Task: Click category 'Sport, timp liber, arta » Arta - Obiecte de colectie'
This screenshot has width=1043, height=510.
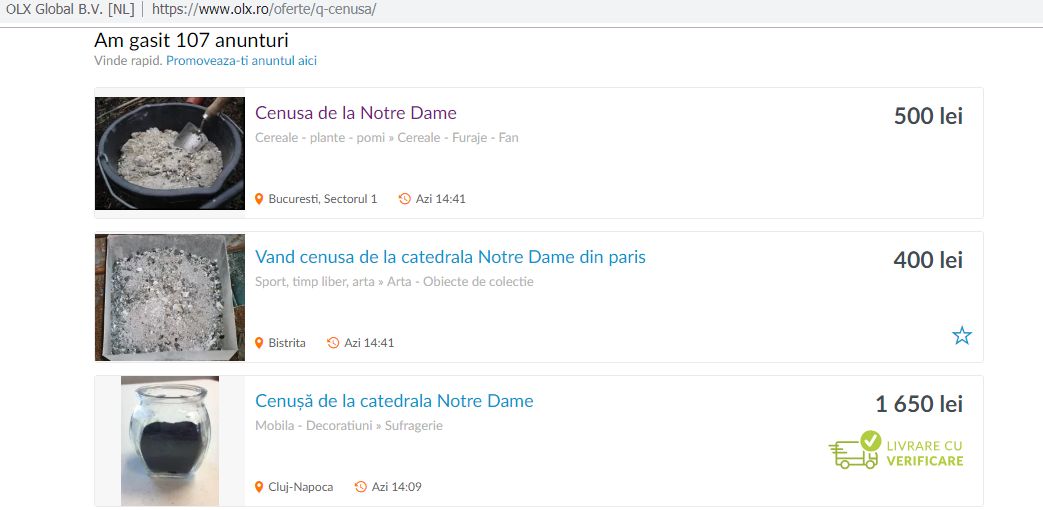Action: coord(394,281)
